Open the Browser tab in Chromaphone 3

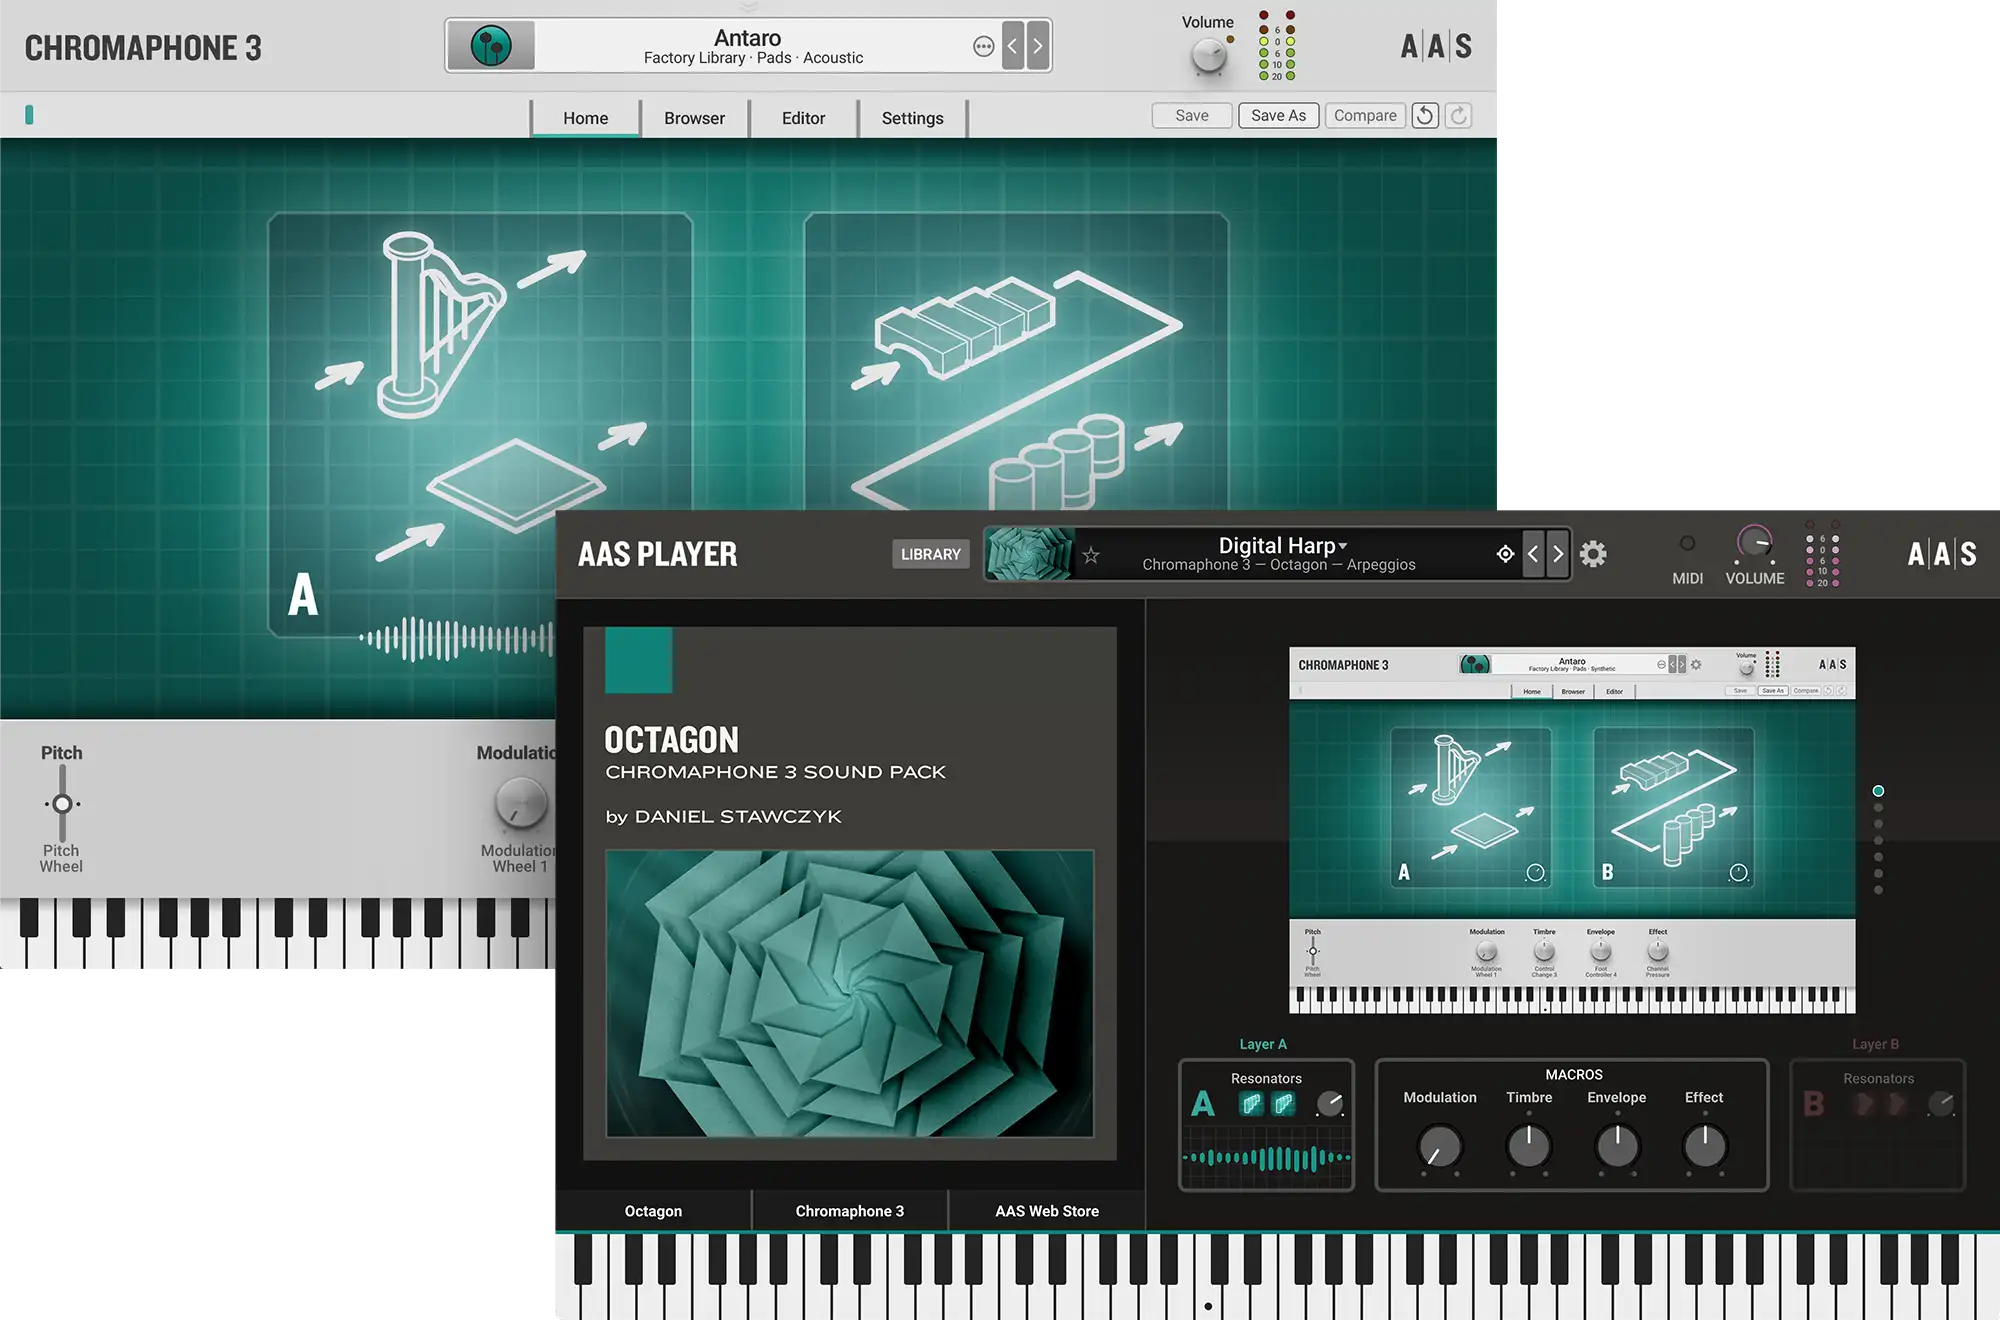tap(694, 118)
